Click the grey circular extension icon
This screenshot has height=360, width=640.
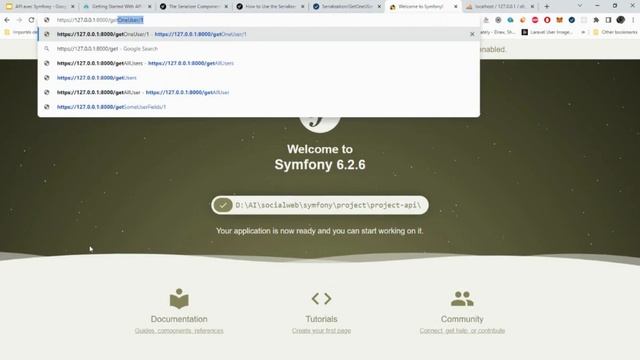pos(498,20)
